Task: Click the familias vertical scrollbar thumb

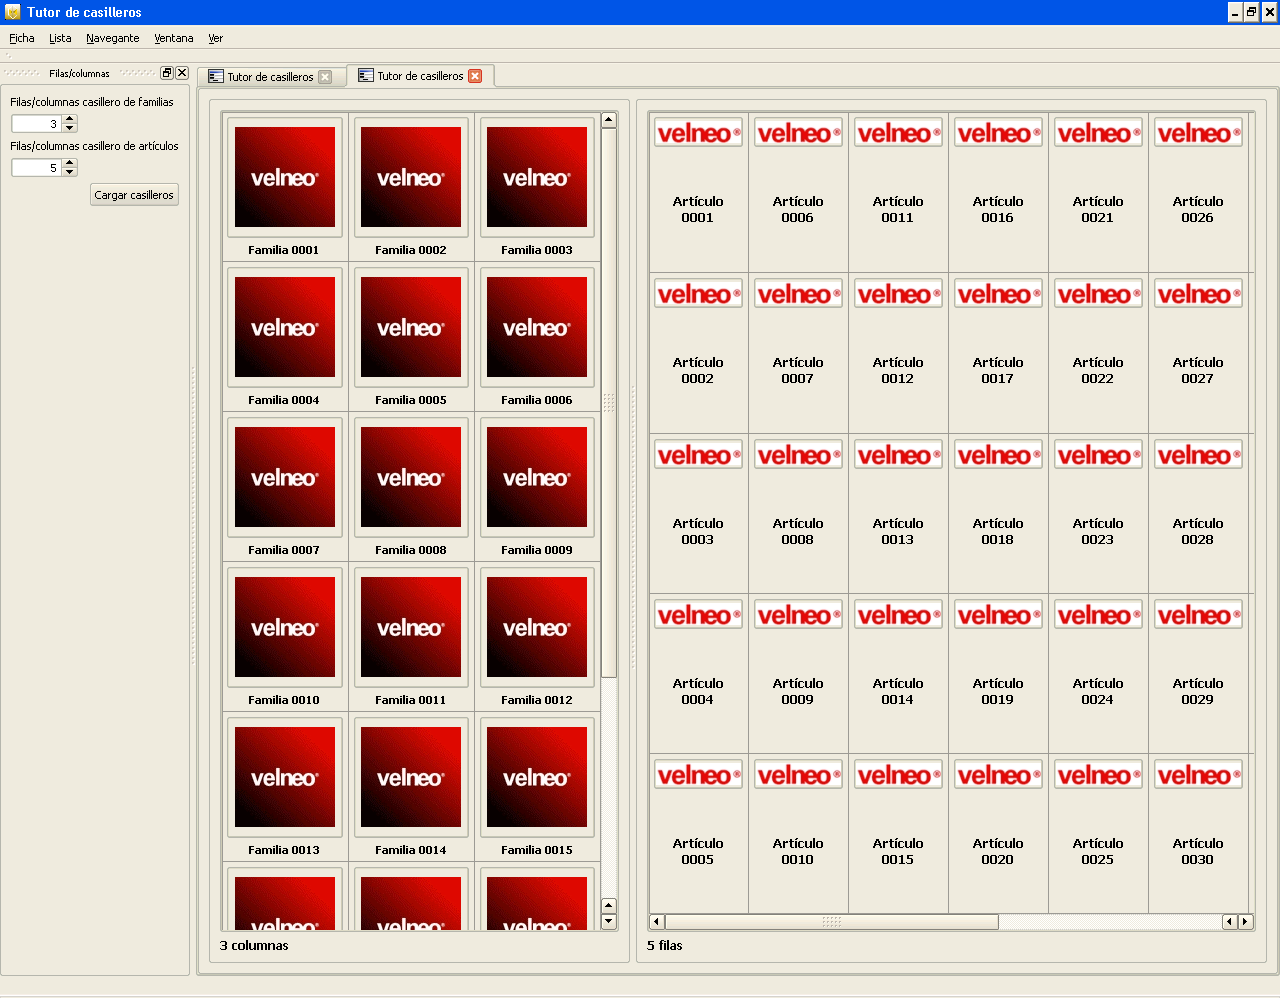Action: click(609, 402)
